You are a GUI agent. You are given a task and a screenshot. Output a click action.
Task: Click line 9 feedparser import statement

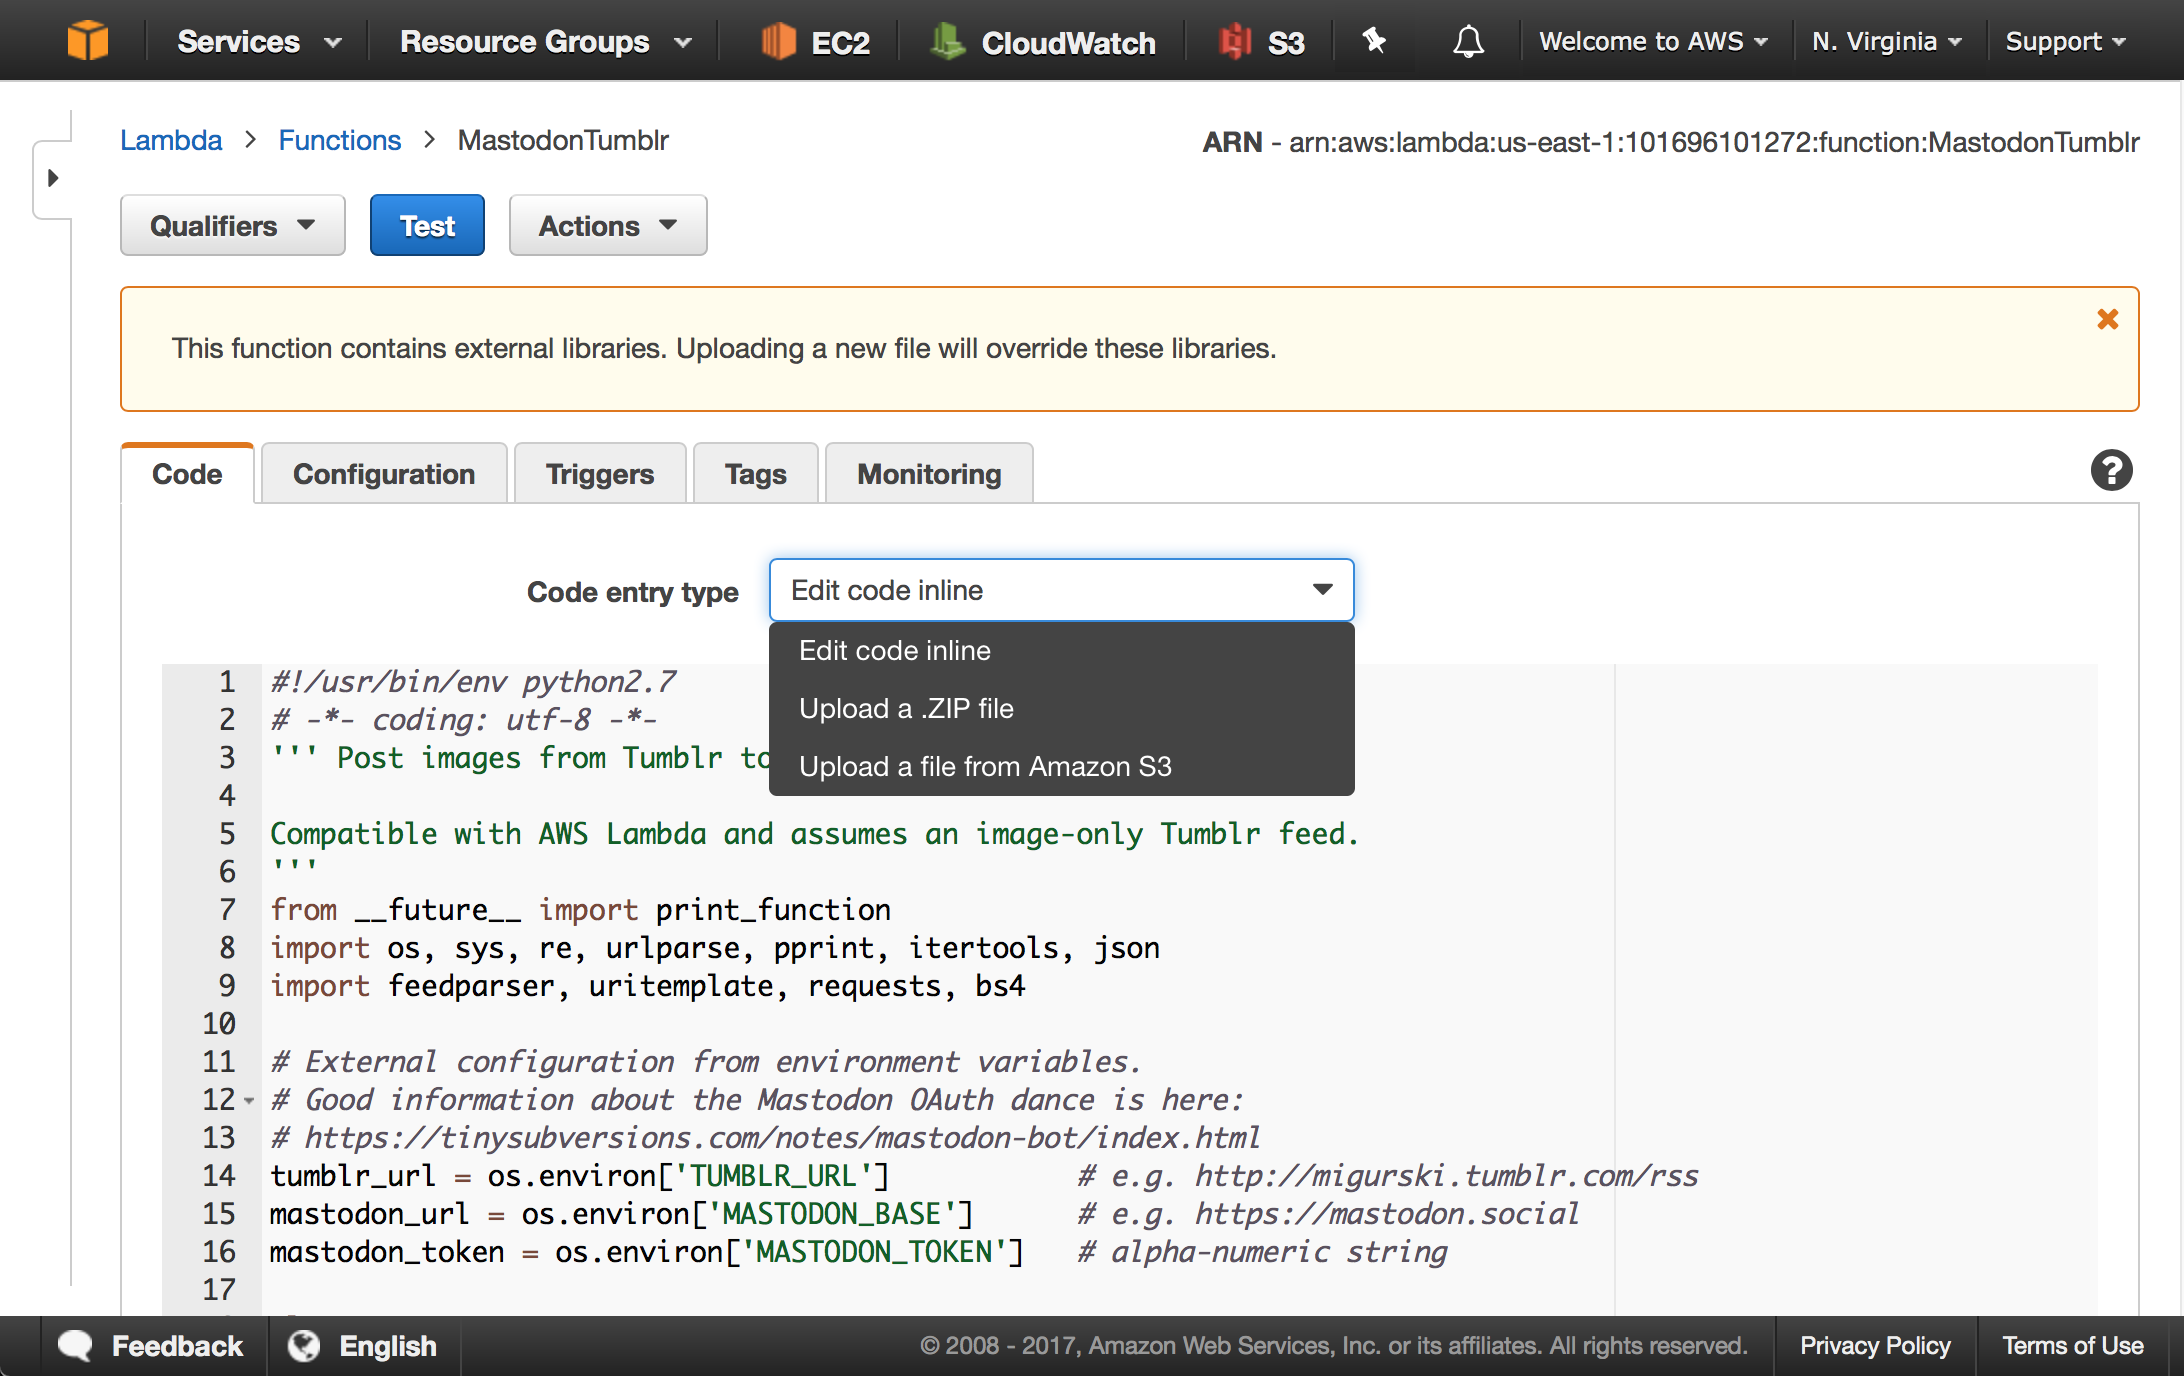pyautogui.click(x=648, y=986)
